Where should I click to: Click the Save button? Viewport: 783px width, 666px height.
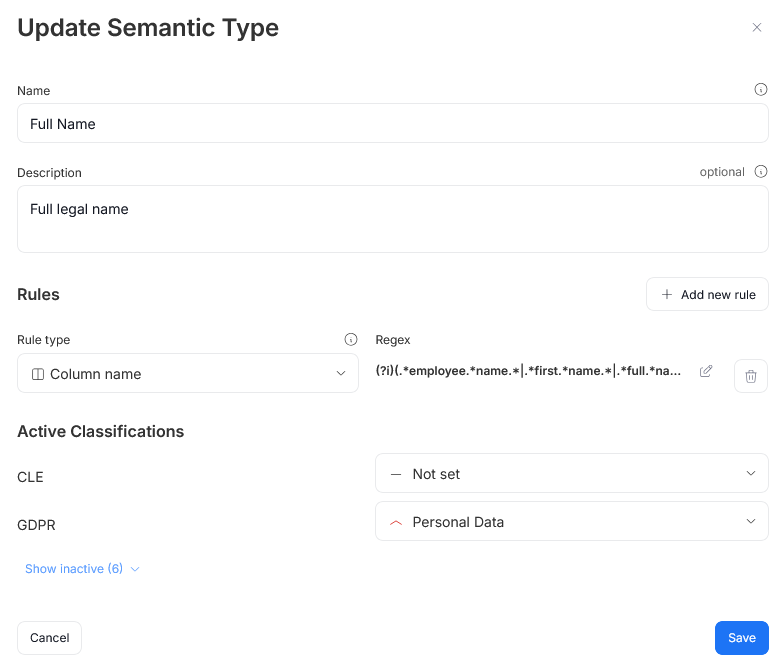(x=741, y=638)
